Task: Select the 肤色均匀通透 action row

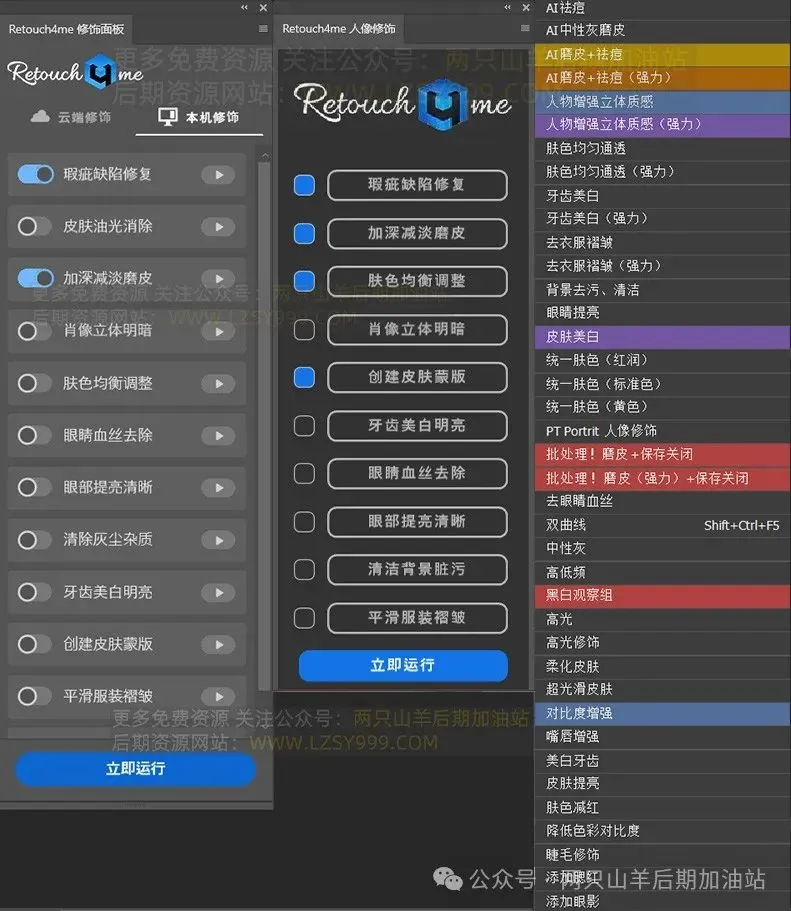Action: click(x=662, y=149)
